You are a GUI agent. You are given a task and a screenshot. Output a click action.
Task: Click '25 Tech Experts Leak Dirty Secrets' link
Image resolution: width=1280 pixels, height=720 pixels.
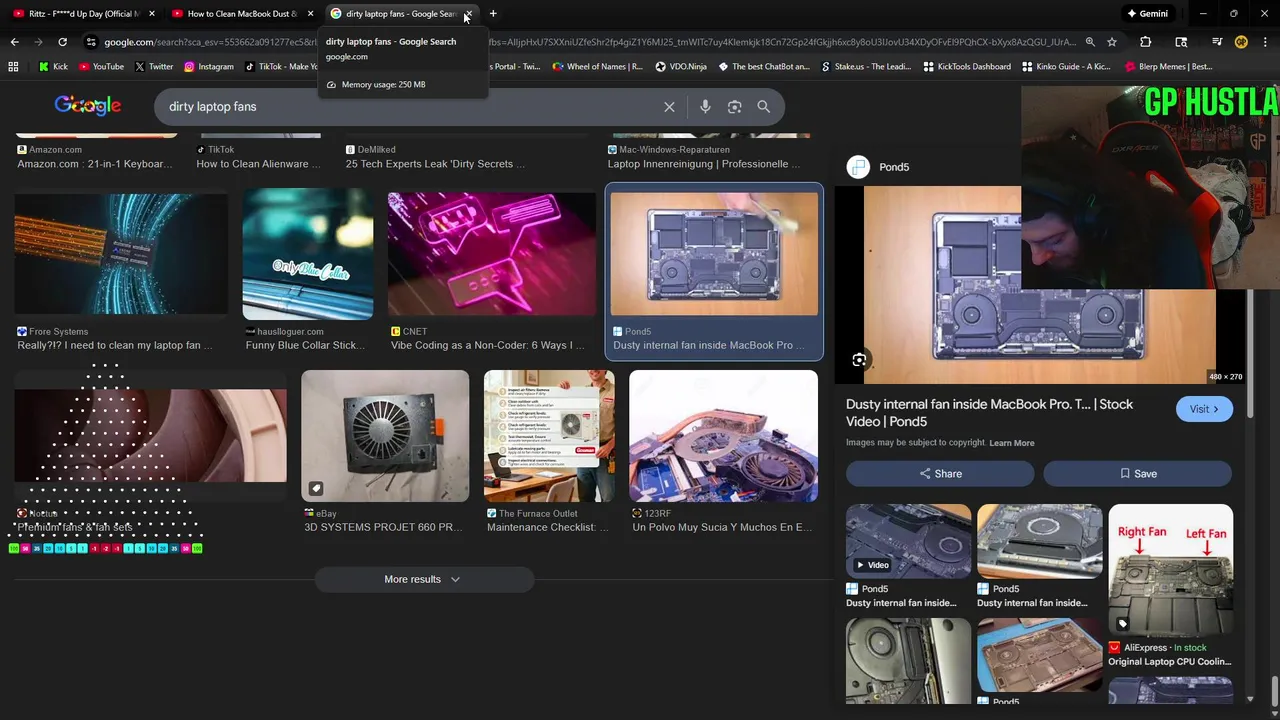click(436, 164)
